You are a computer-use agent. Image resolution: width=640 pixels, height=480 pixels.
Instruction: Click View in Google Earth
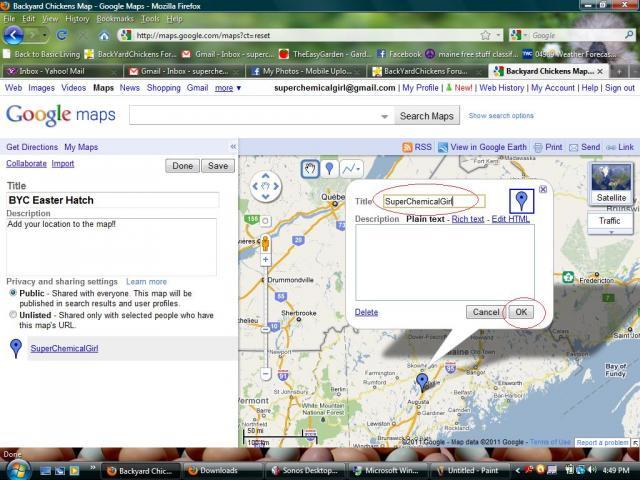coord(488,147)
